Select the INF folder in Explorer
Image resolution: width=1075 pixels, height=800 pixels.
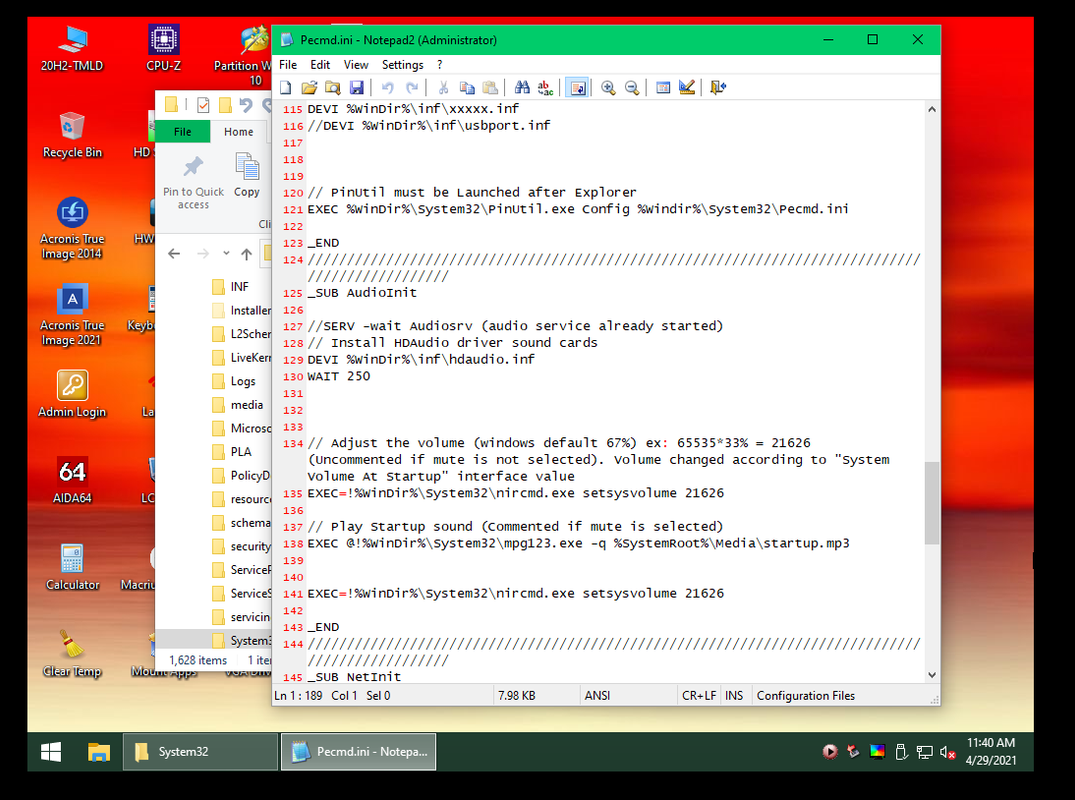click(x=241, y=287)
